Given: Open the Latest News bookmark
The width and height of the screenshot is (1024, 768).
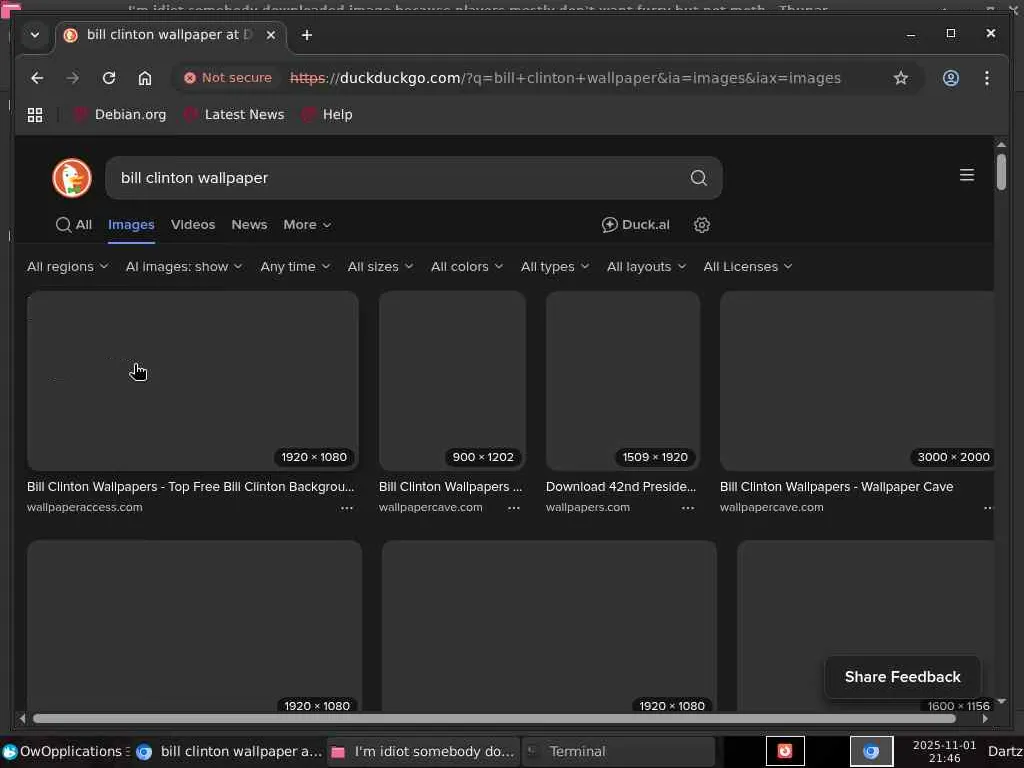Looking at the screenshot, I should point(234,115).
